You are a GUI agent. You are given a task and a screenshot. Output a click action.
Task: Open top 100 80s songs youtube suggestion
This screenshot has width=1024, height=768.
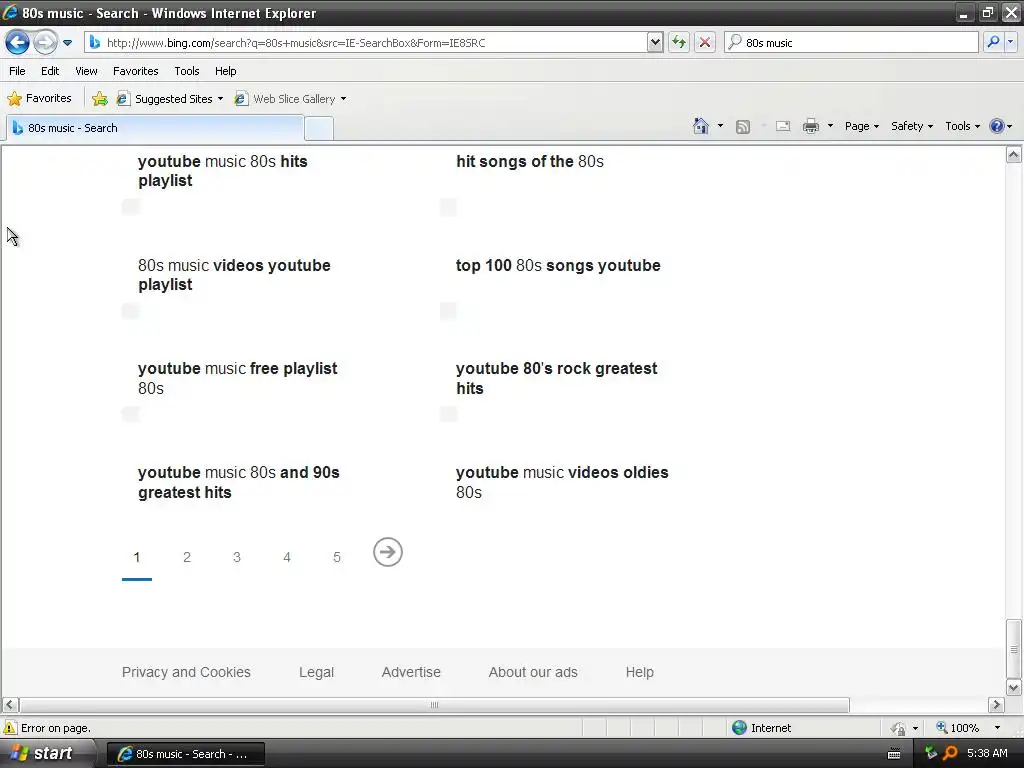tap(558, 265)
